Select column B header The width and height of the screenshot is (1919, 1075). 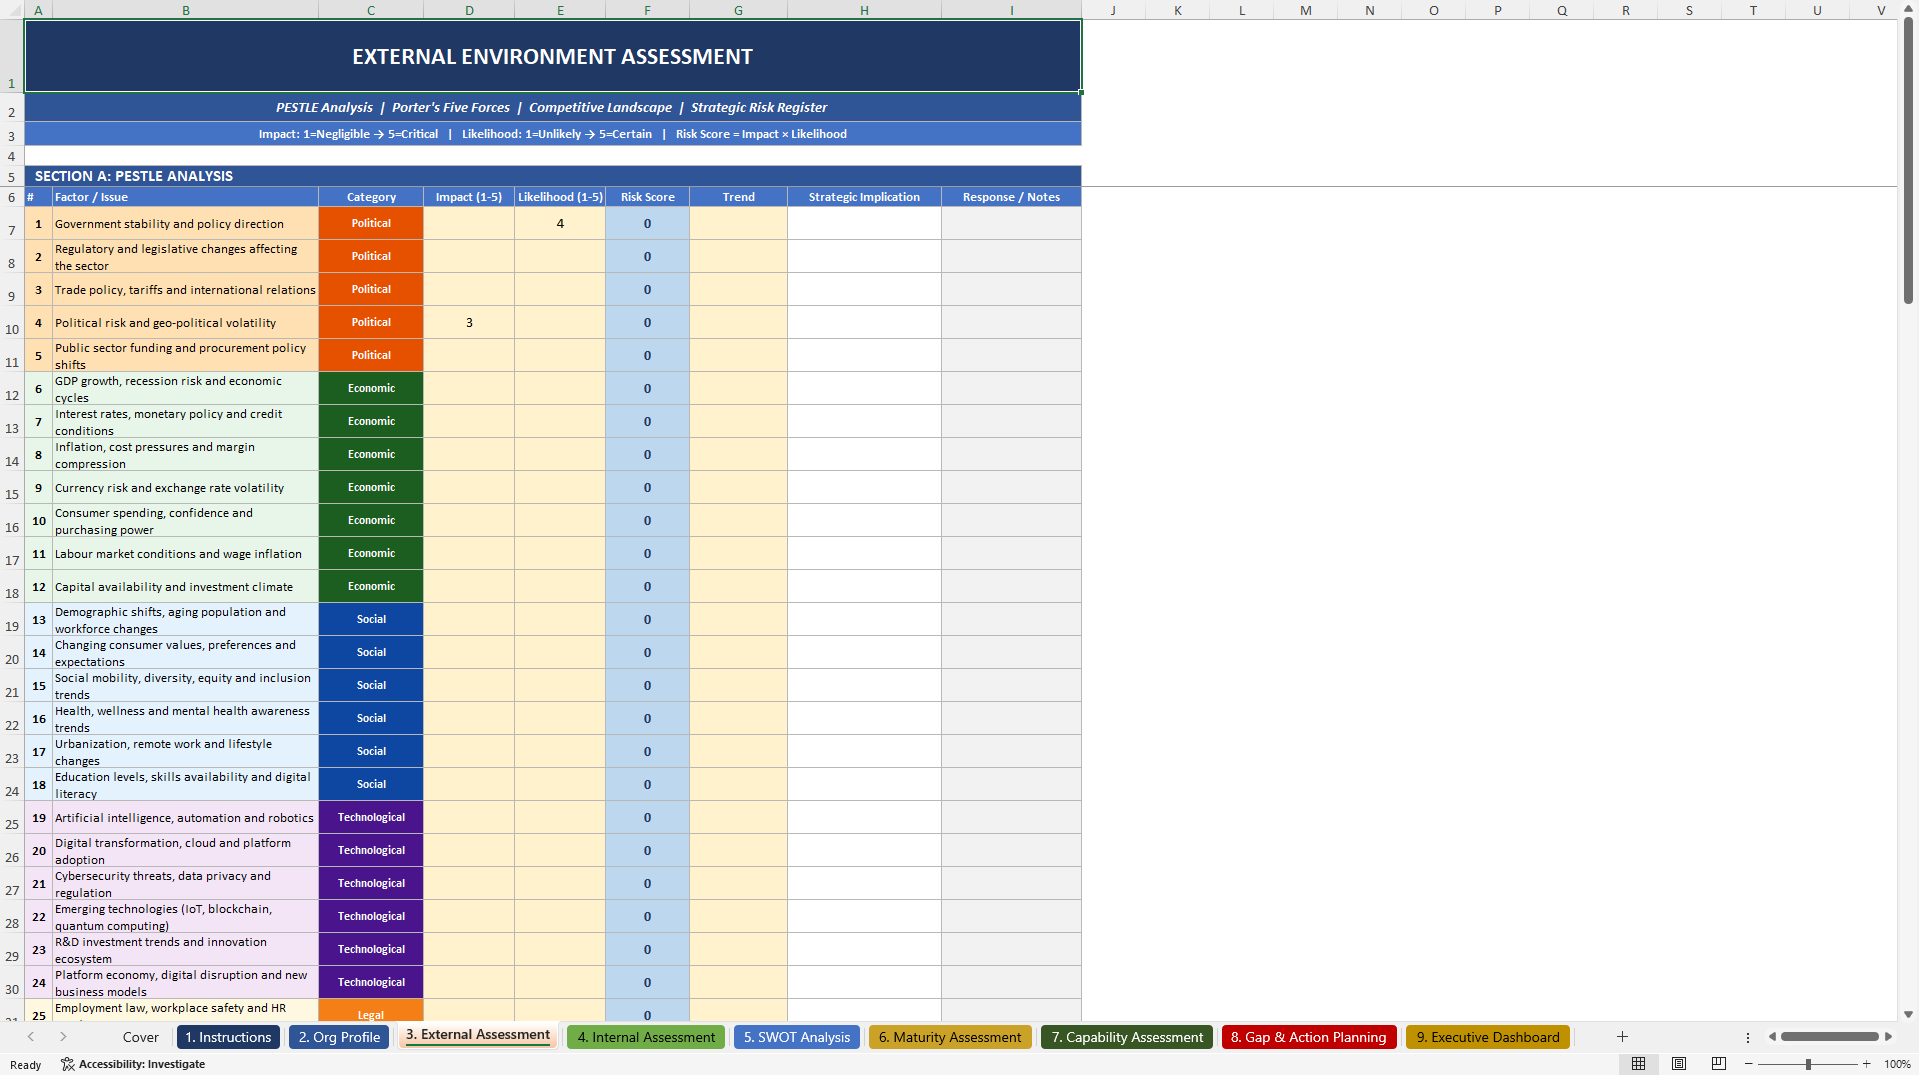(185, 10)
